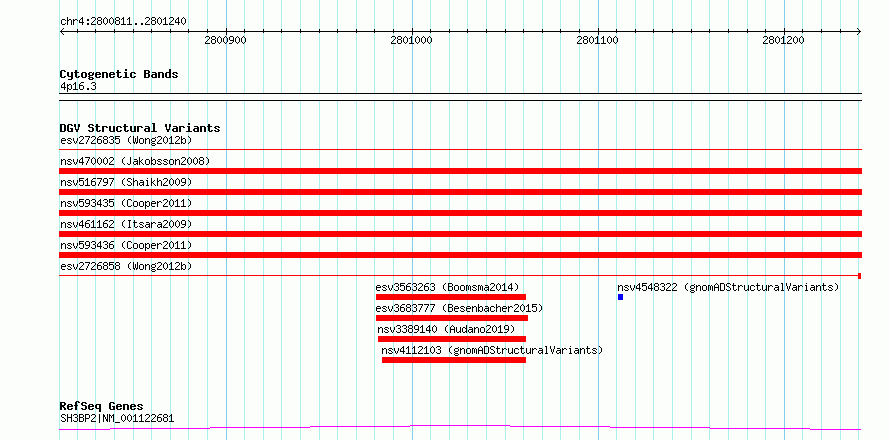Screen dimensions: 890x440
Task: Open the esv3563263 (Boomsma2014) label
Action: pos(447,287)
